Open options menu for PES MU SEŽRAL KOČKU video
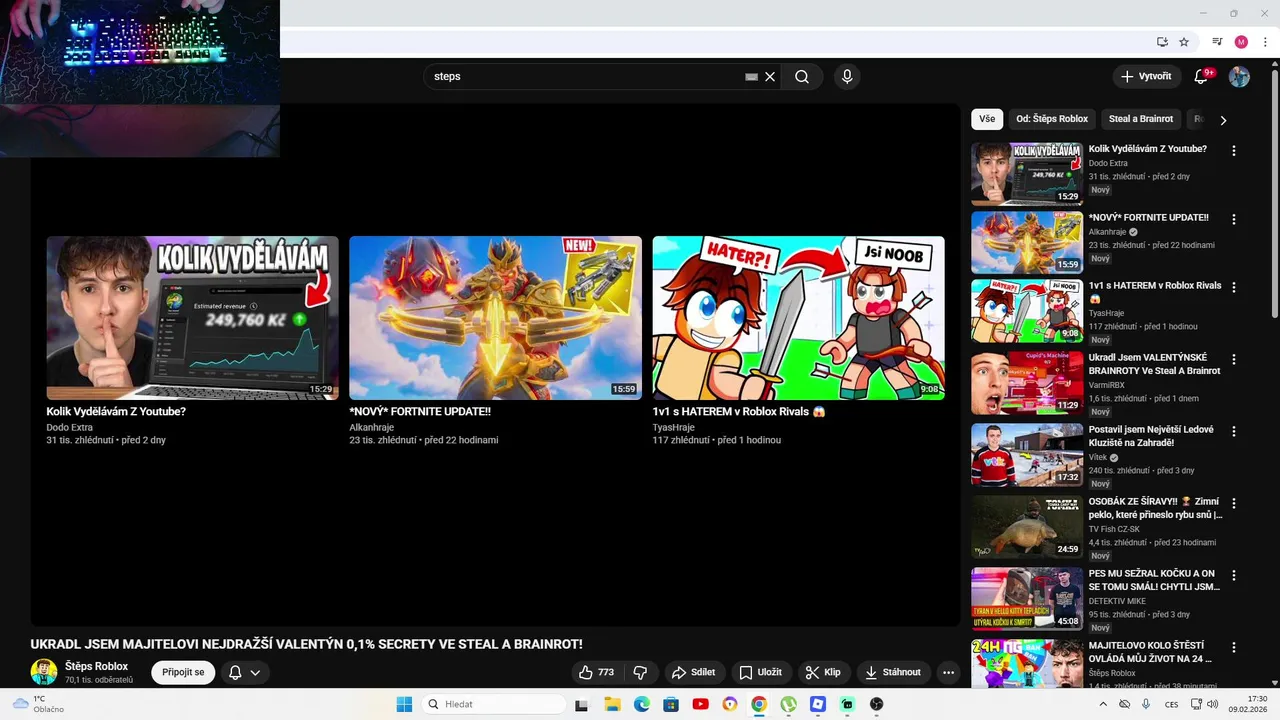Image resolution: width=1280 pixels, height=720 pixels. [1233, 575]
